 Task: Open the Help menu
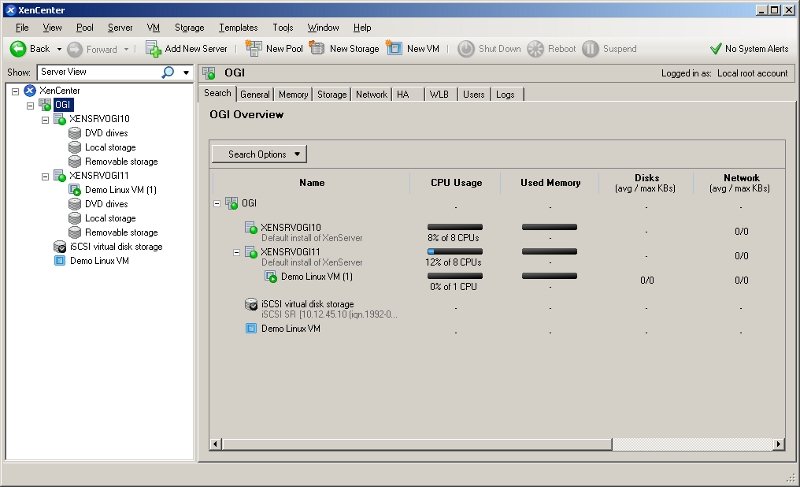click(362, 28)
